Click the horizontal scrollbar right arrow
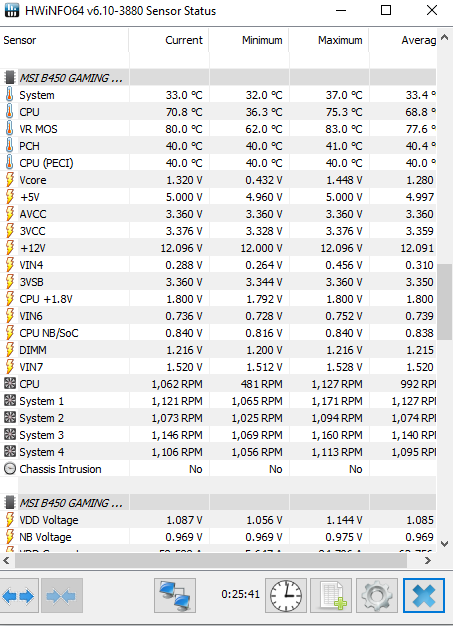453x626 pixels. pyautogui.click(x=428, y=561)
